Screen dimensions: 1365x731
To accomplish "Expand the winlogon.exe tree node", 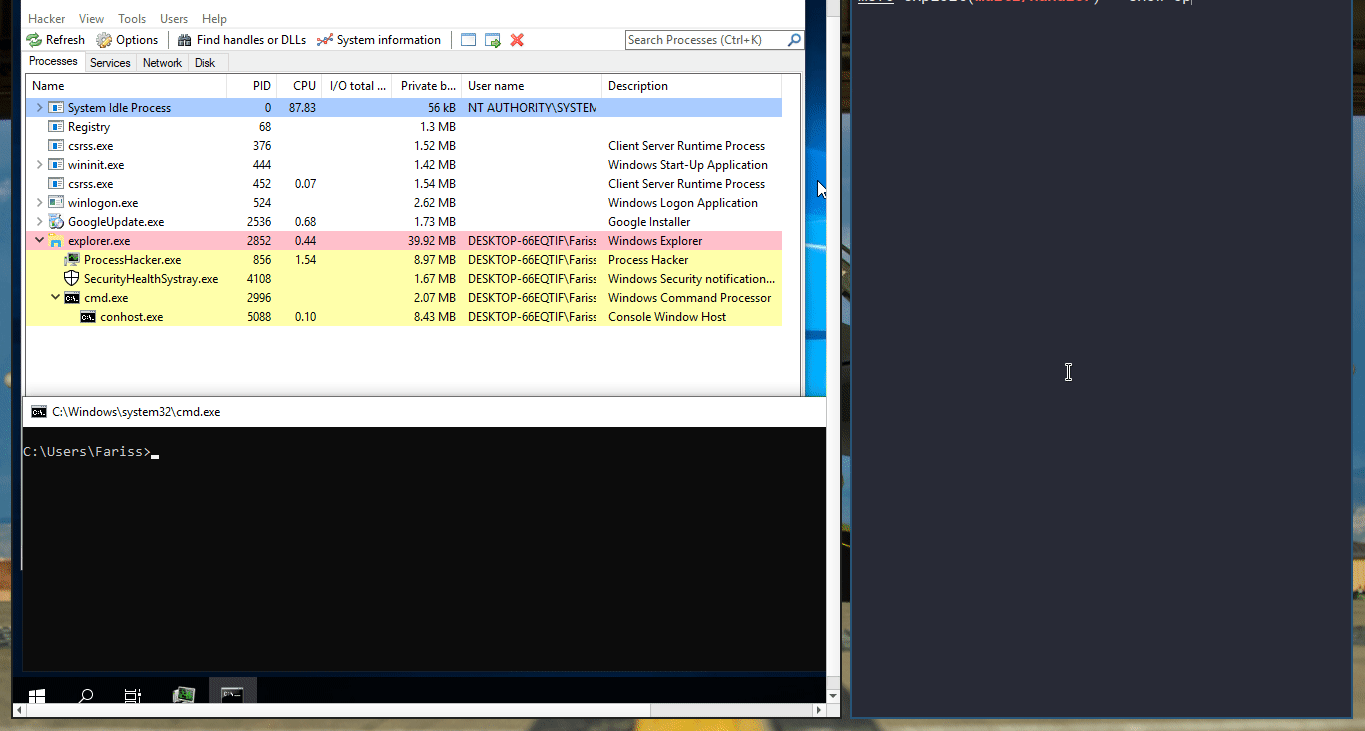I will 39,203.
